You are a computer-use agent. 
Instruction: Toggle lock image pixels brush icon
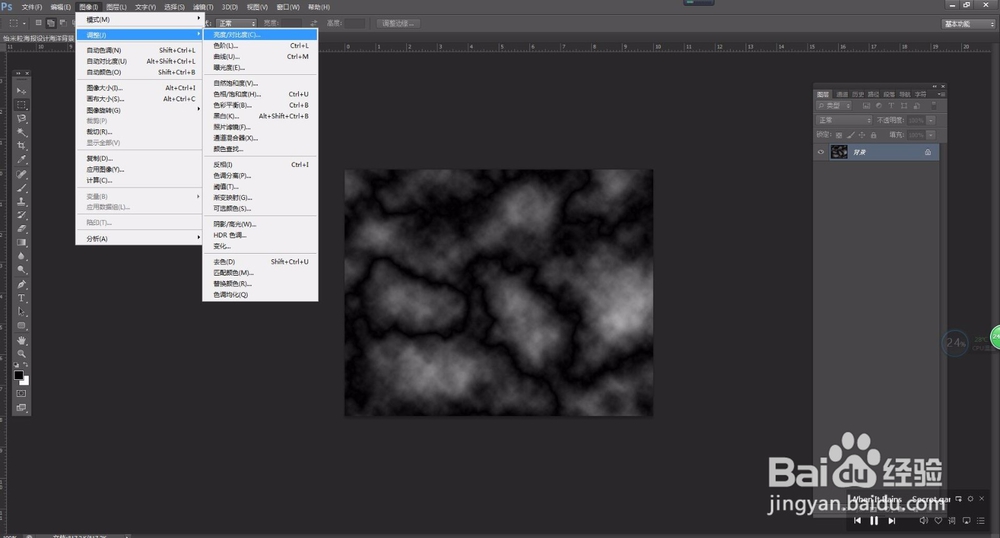[x=850, y=135]
